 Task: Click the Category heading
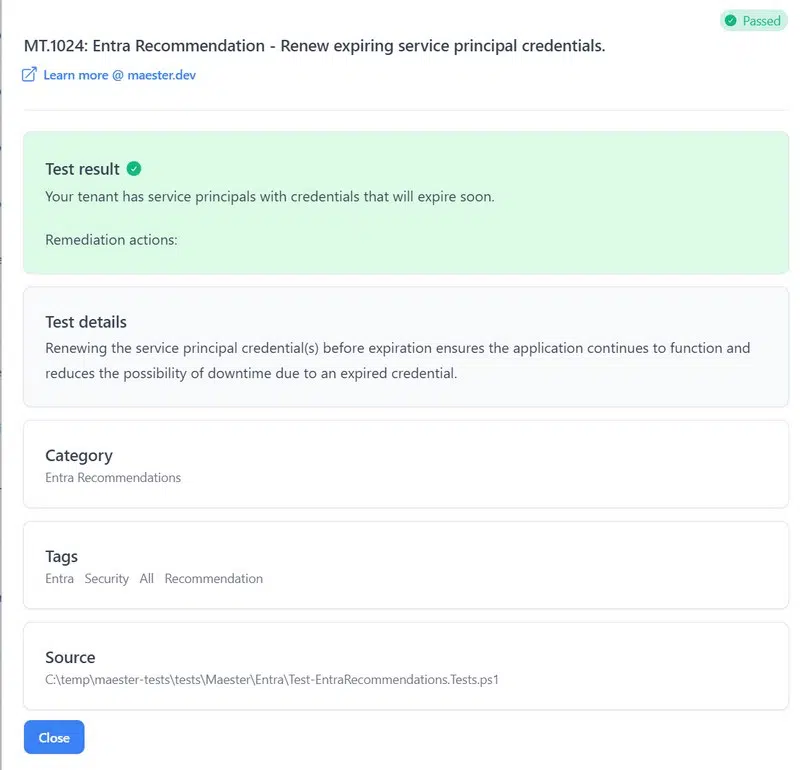tap(79, 456)
